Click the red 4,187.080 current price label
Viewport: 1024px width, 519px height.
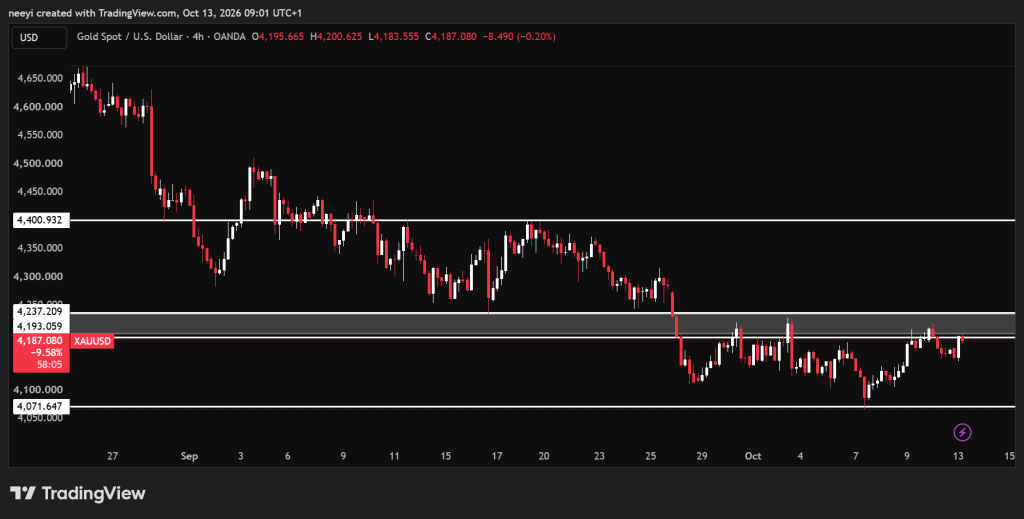(x=41, y=341)
